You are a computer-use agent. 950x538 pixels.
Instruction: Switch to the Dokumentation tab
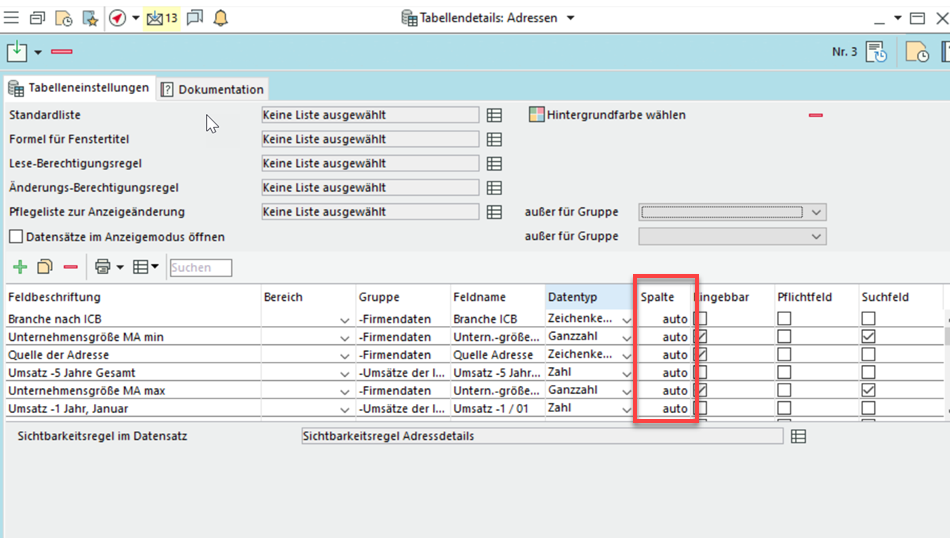[212, 89]
